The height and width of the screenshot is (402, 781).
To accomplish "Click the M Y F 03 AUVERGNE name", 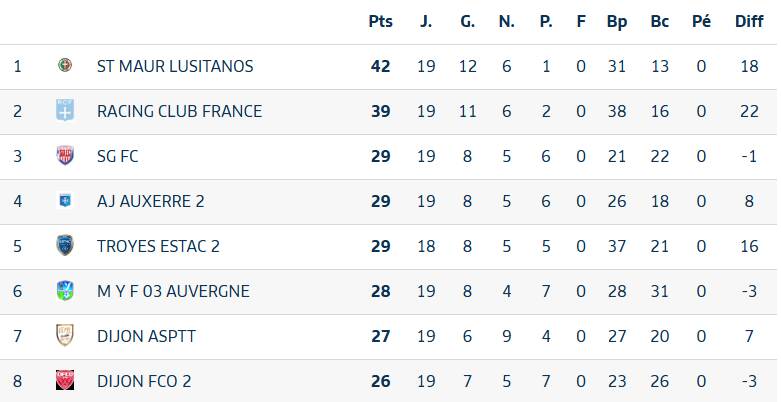I will click(173, 291).
